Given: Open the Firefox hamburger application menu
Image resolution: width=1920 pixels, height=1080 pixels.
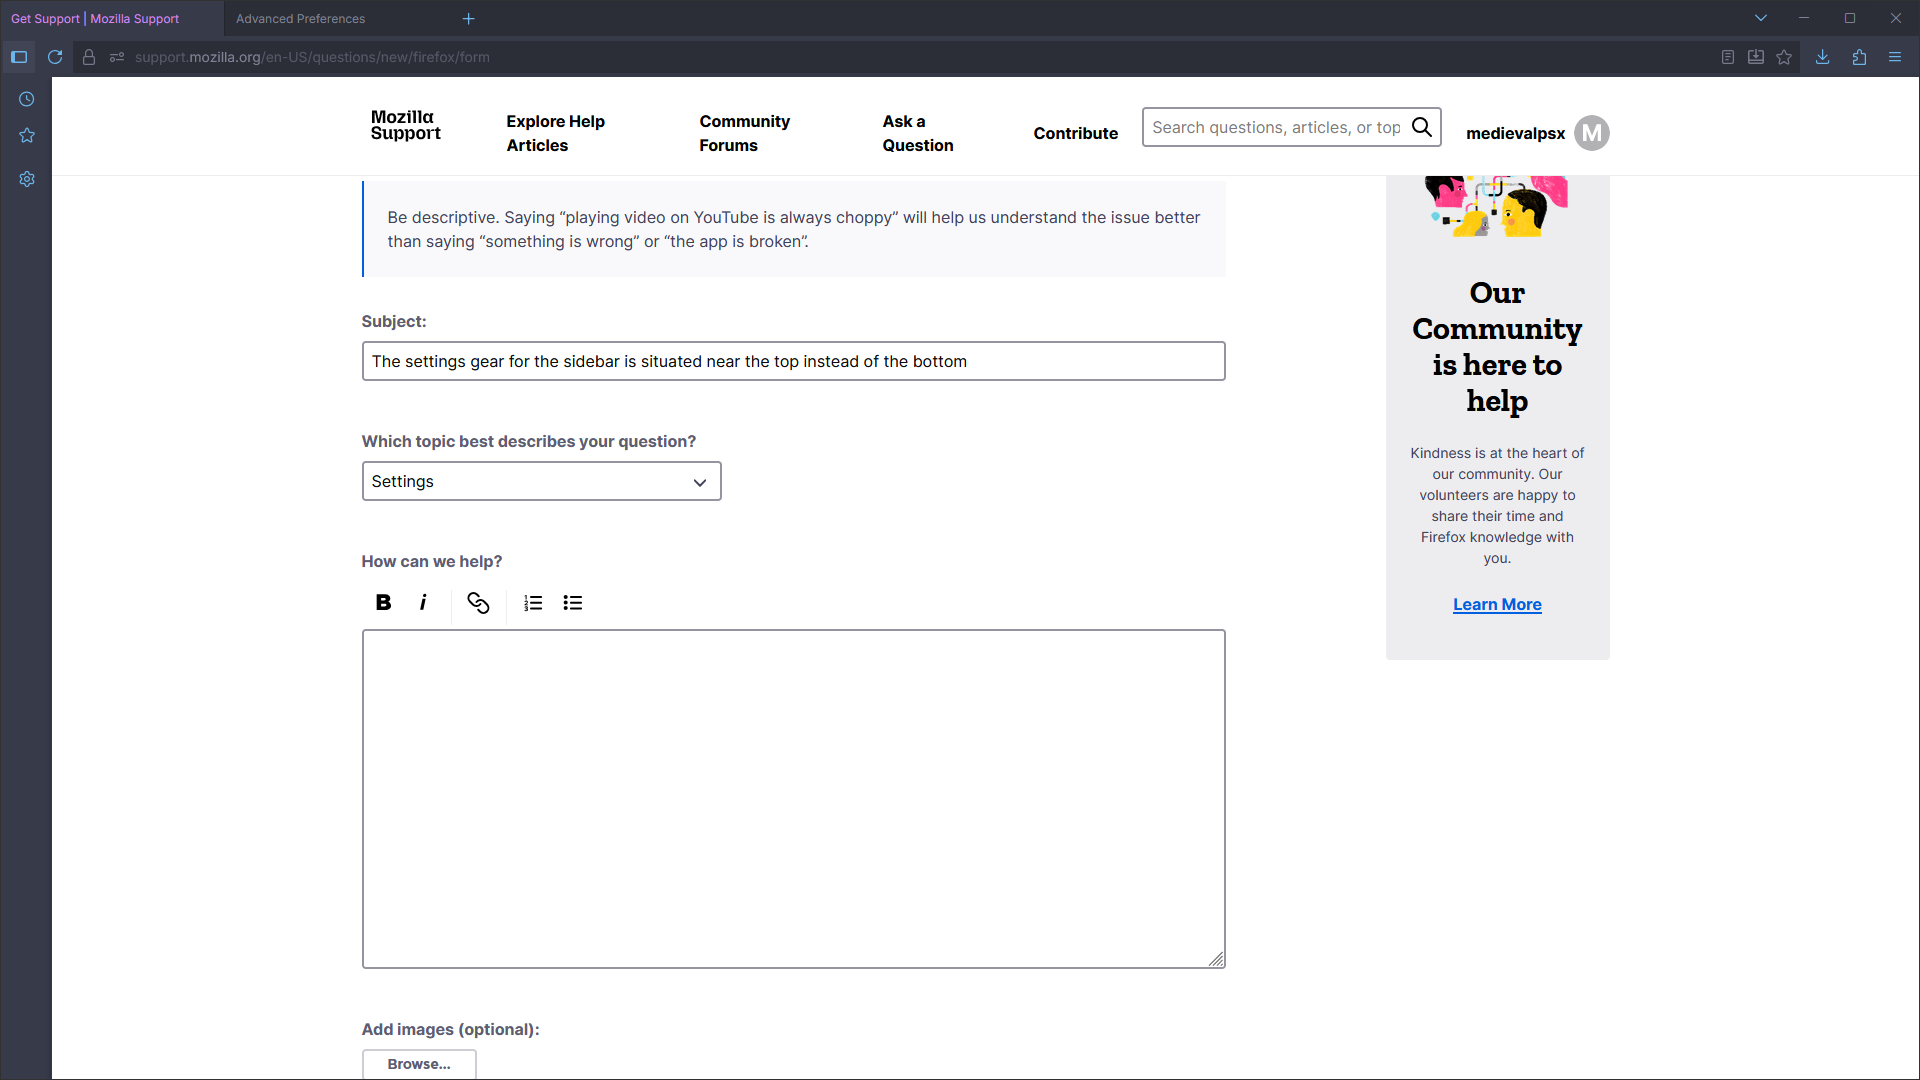Looking at the screenshot, I should click(1895, 57).
